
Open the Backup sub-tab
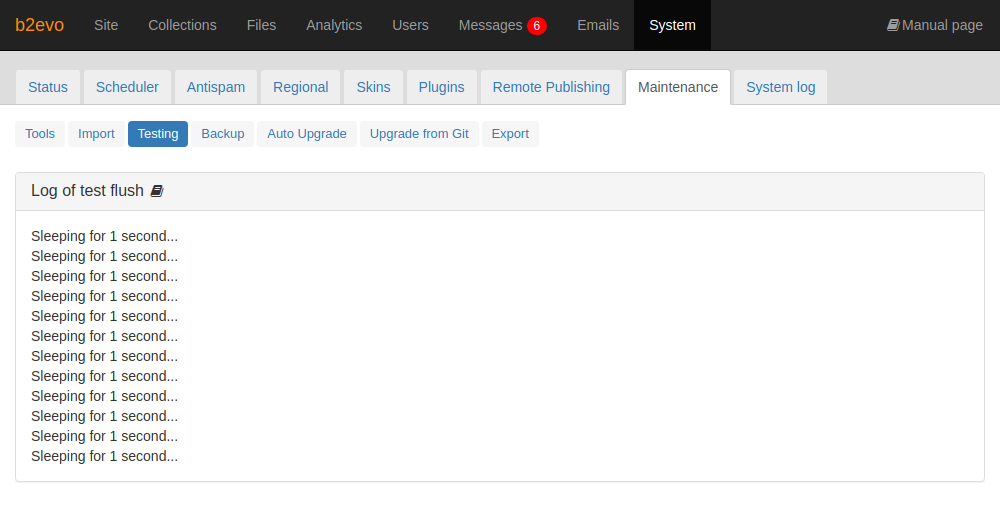(x=223, y=134)
